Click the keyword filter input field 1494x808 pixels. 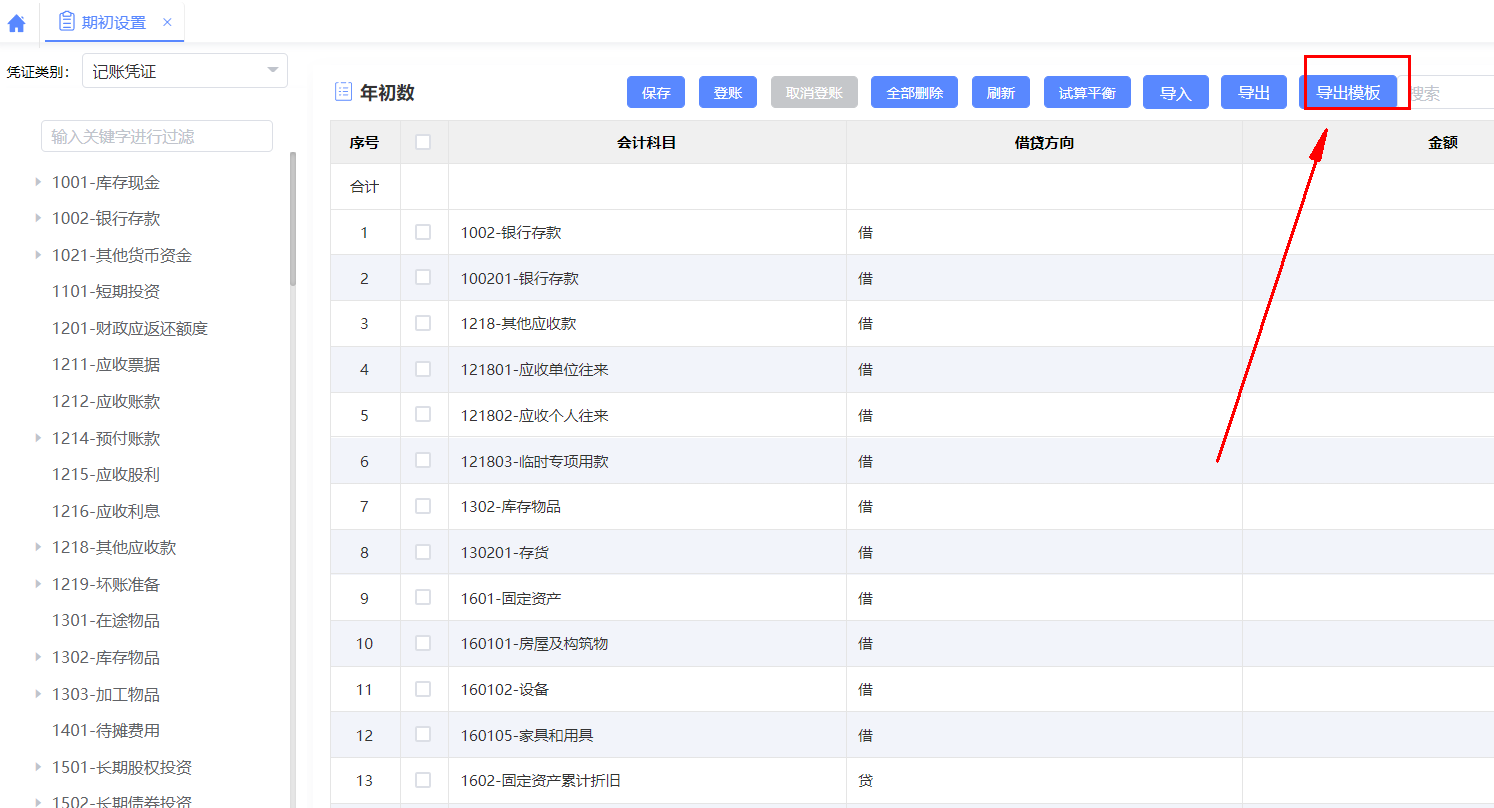pos(157,137)
